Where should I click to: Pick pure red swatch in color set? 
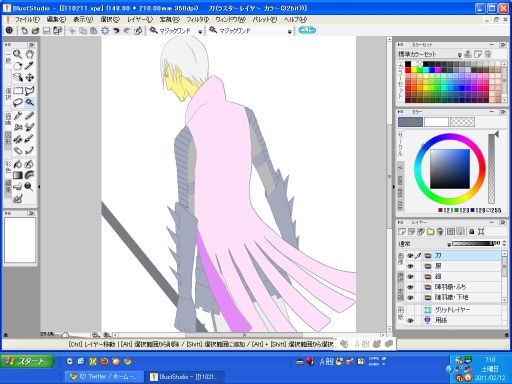click(x=408, y=70)
